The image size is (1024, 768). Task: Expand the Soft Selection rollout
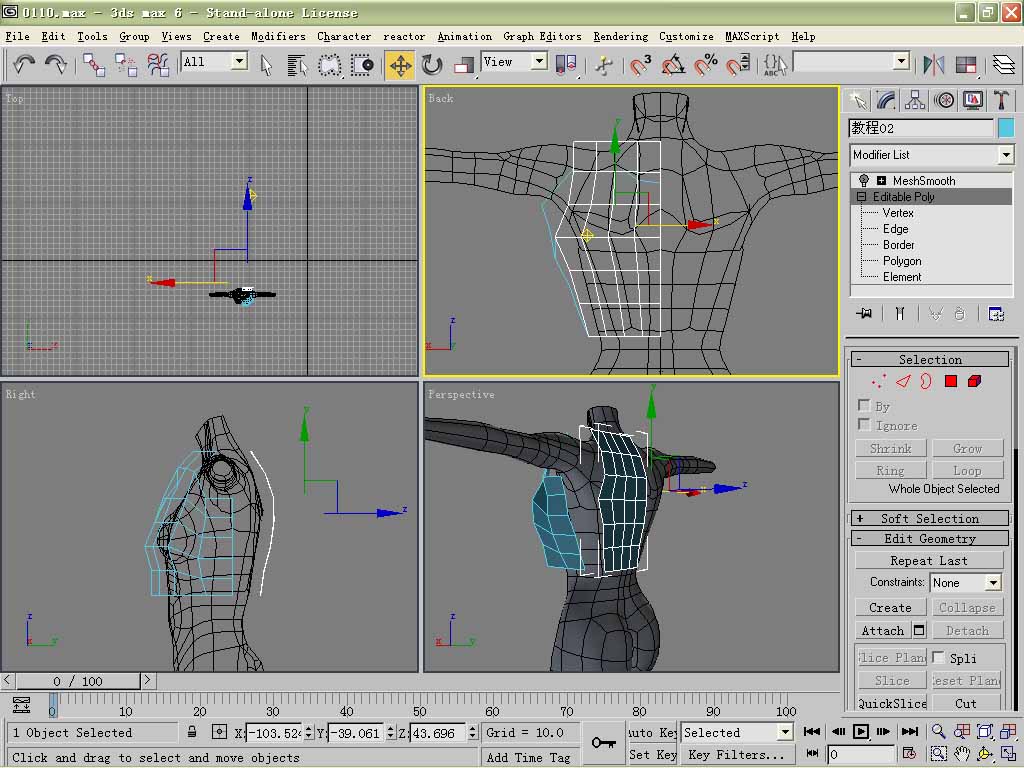pyautogui.click(x=929, y=518)
